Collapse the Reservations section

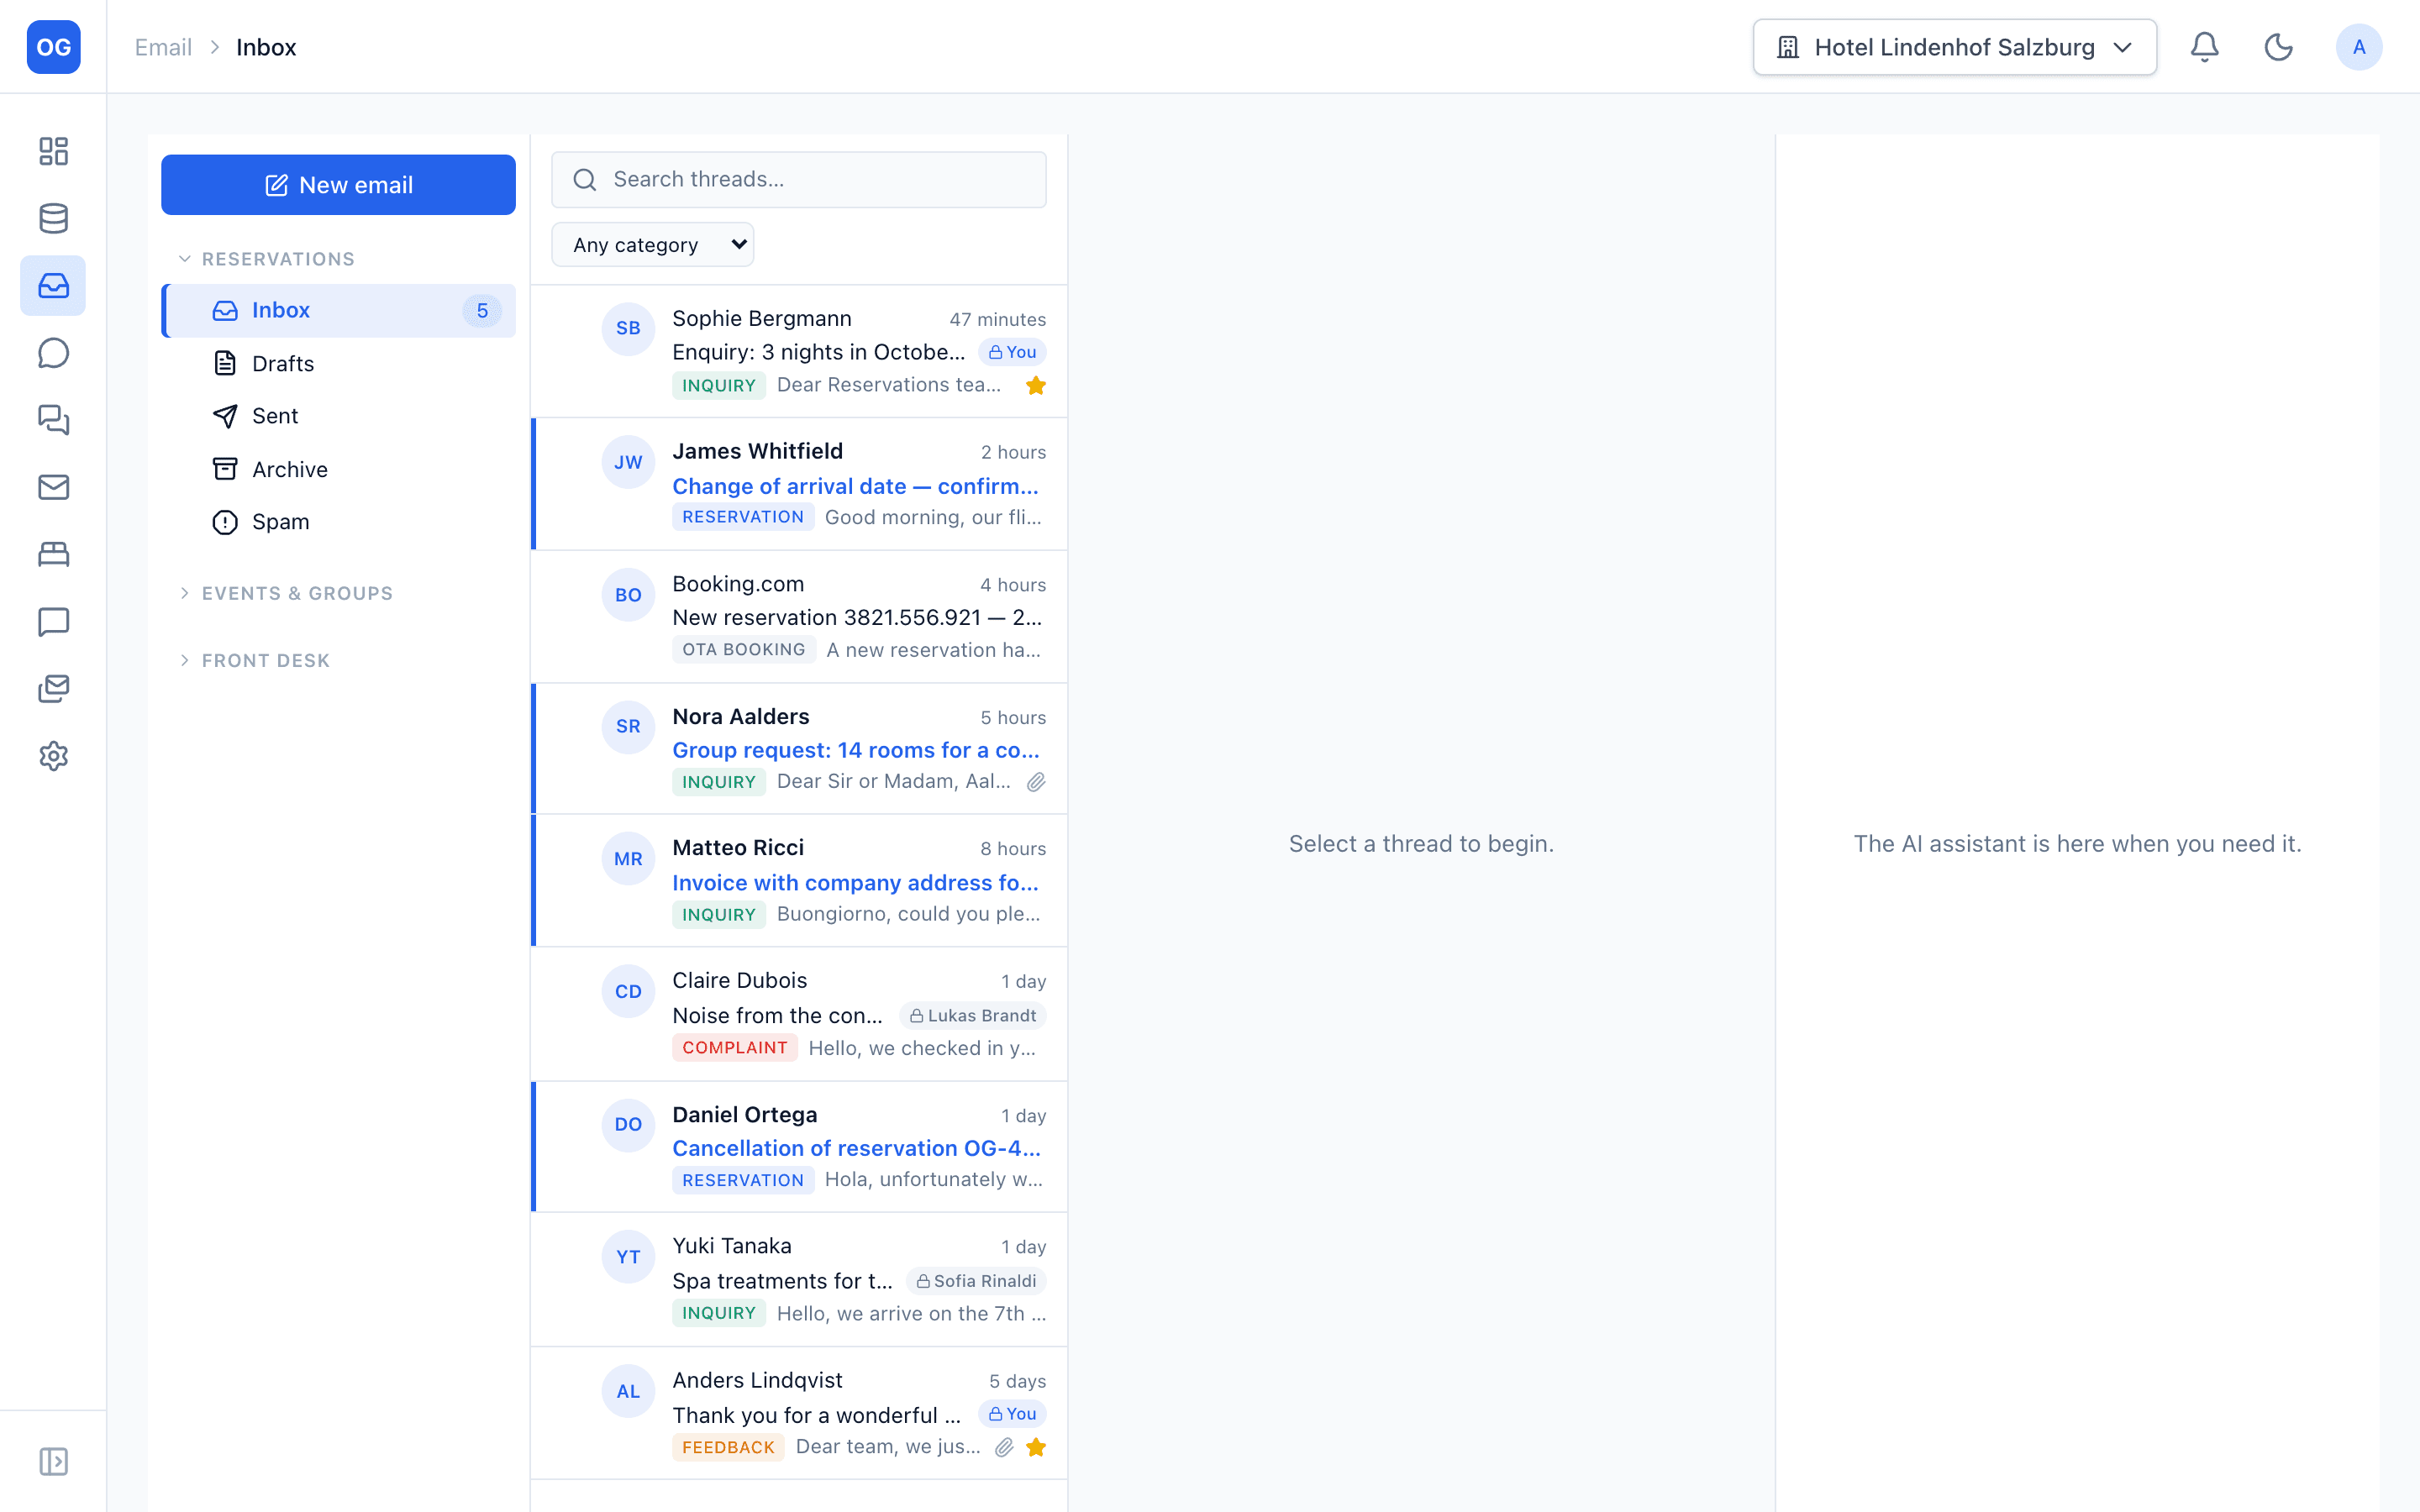point(267,259)
